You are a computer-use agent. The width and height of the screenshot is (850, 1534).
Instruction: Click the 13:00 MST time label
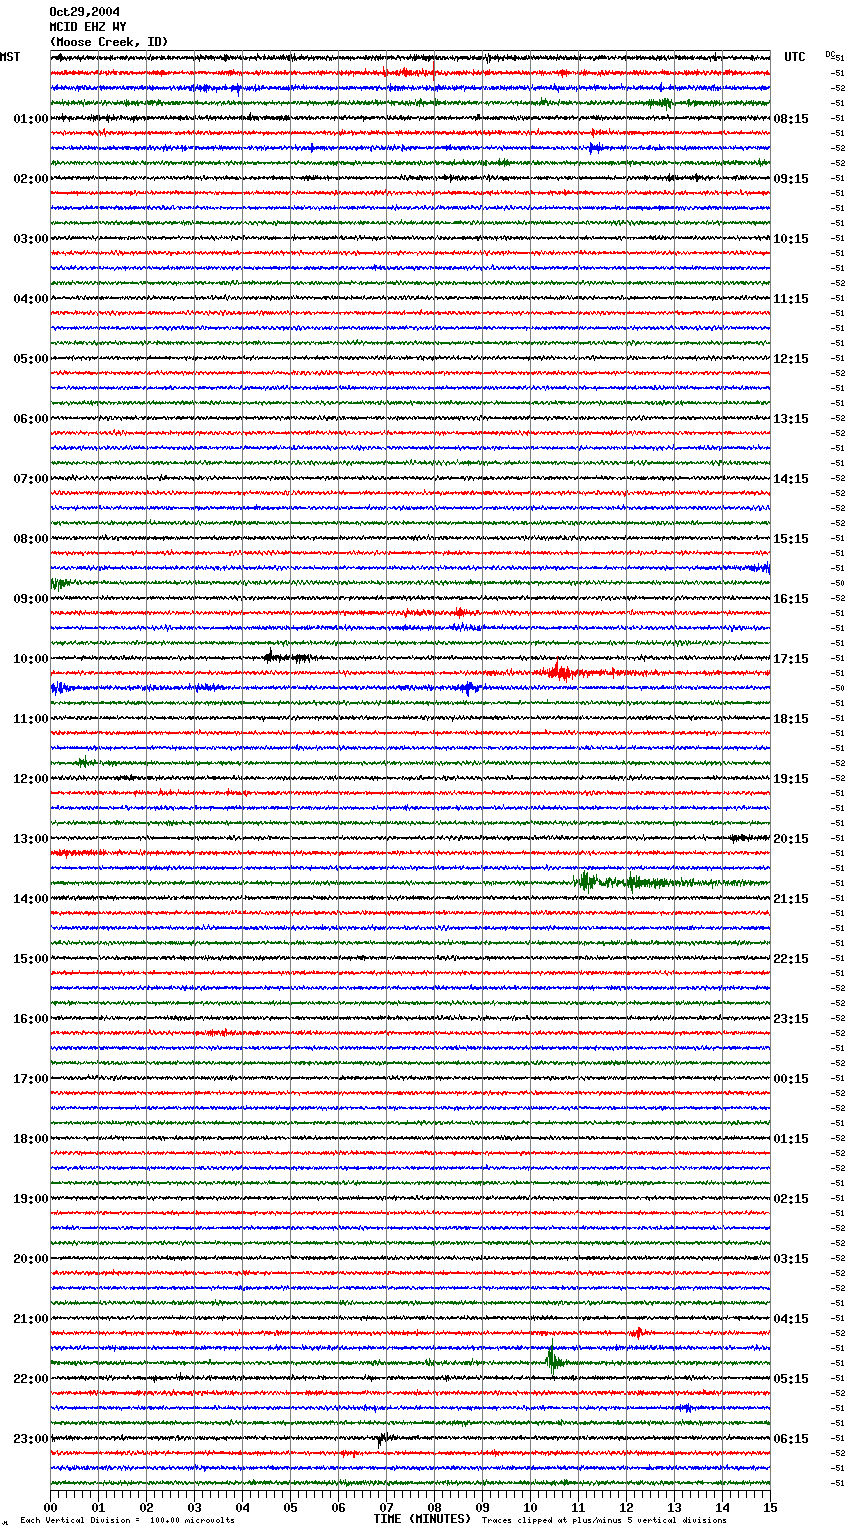(x=31, y=839)
